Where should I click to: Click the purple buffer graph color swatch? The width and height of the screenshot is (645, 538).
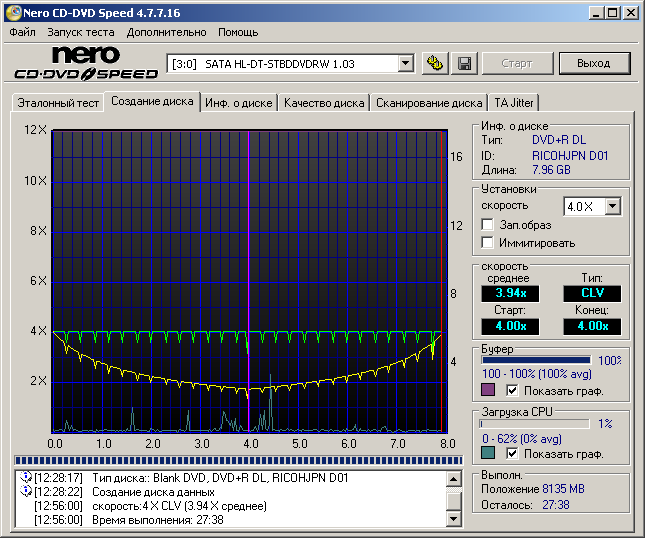click(488, 390)
